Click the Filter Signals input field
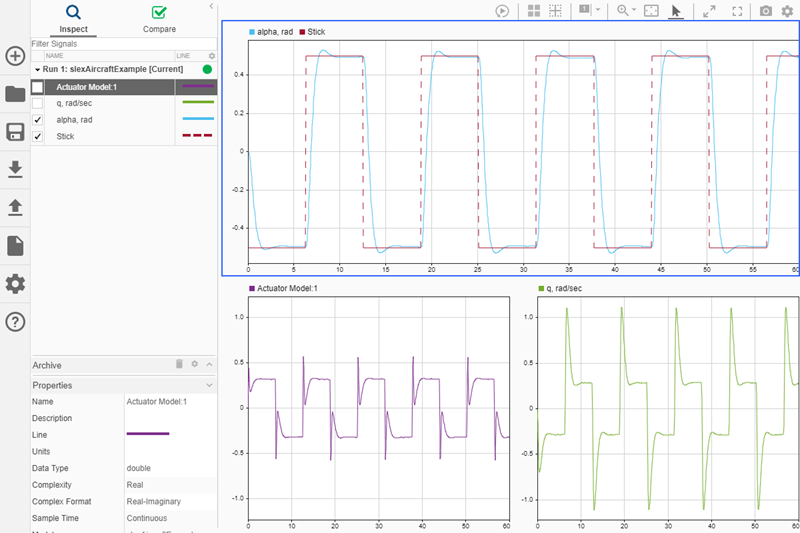Viewport: 800px width, 533px height. pyautogui.click(x=110, y=44)
